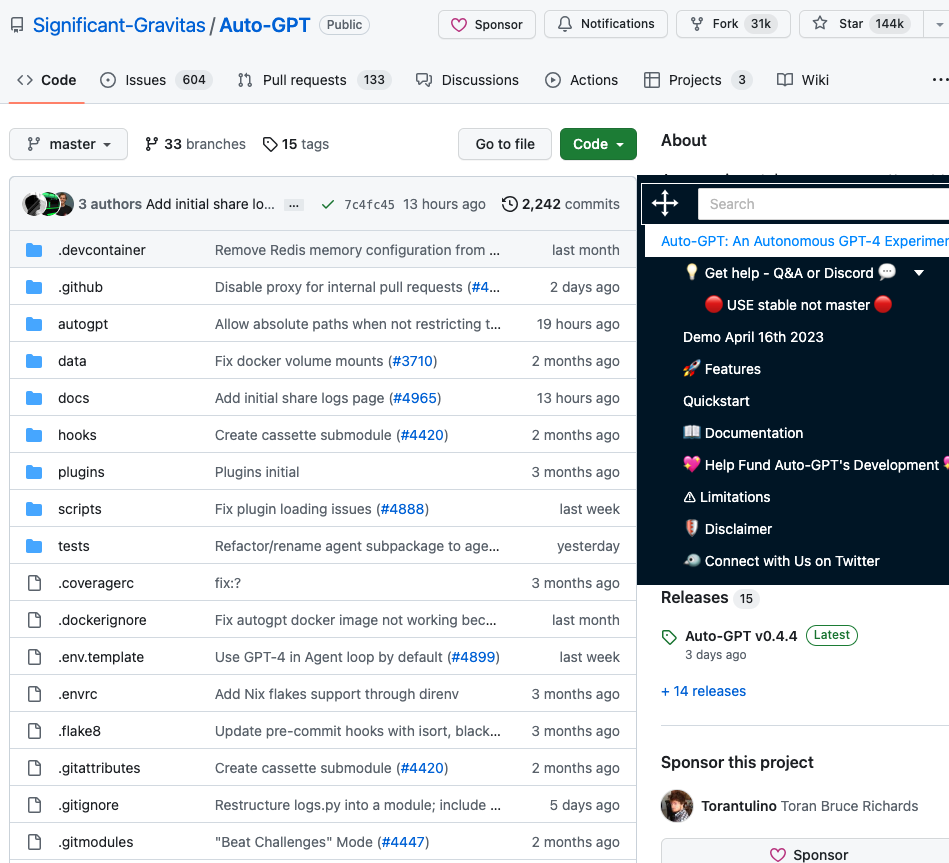This screenshot has width=949, height=863.
Task: Click the tests folder icon
Action: 34,546
